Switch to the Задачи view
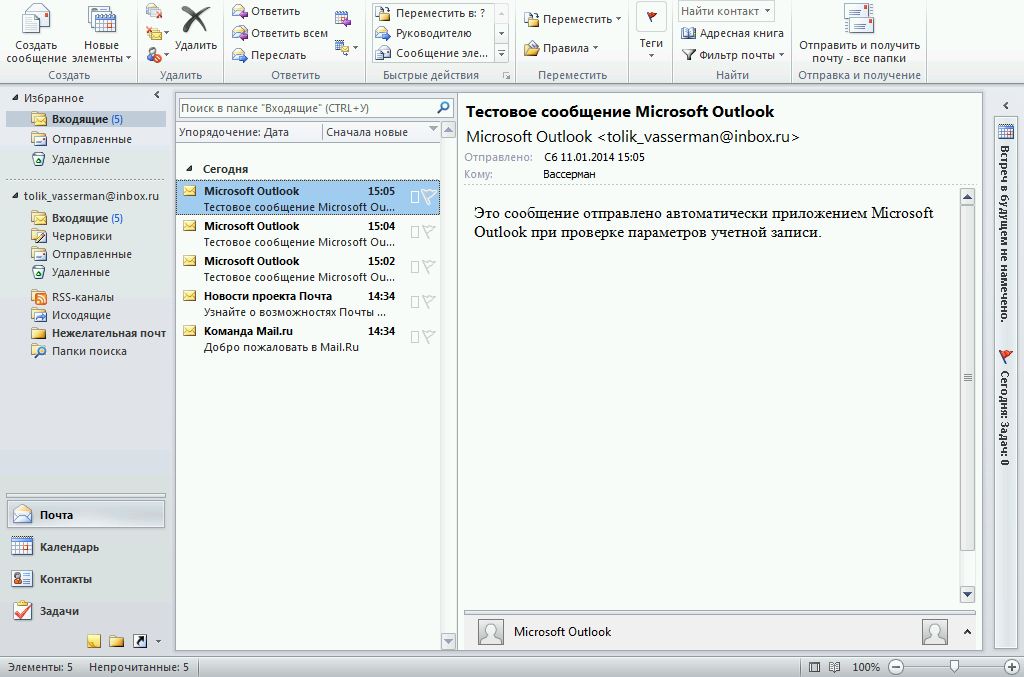Image resolution: width=1024 pixels, height=677 pixels. pyautogui.click(x=86, y=611)
